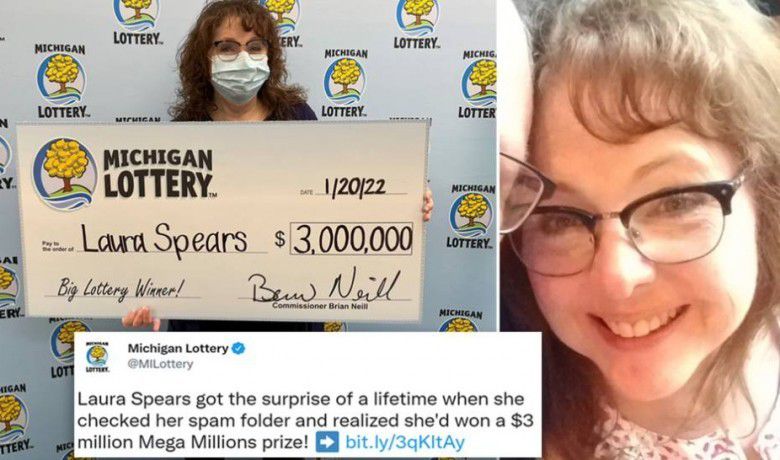Select the handwritten Laura Spears payee name
780x460 pixels.
164,240
